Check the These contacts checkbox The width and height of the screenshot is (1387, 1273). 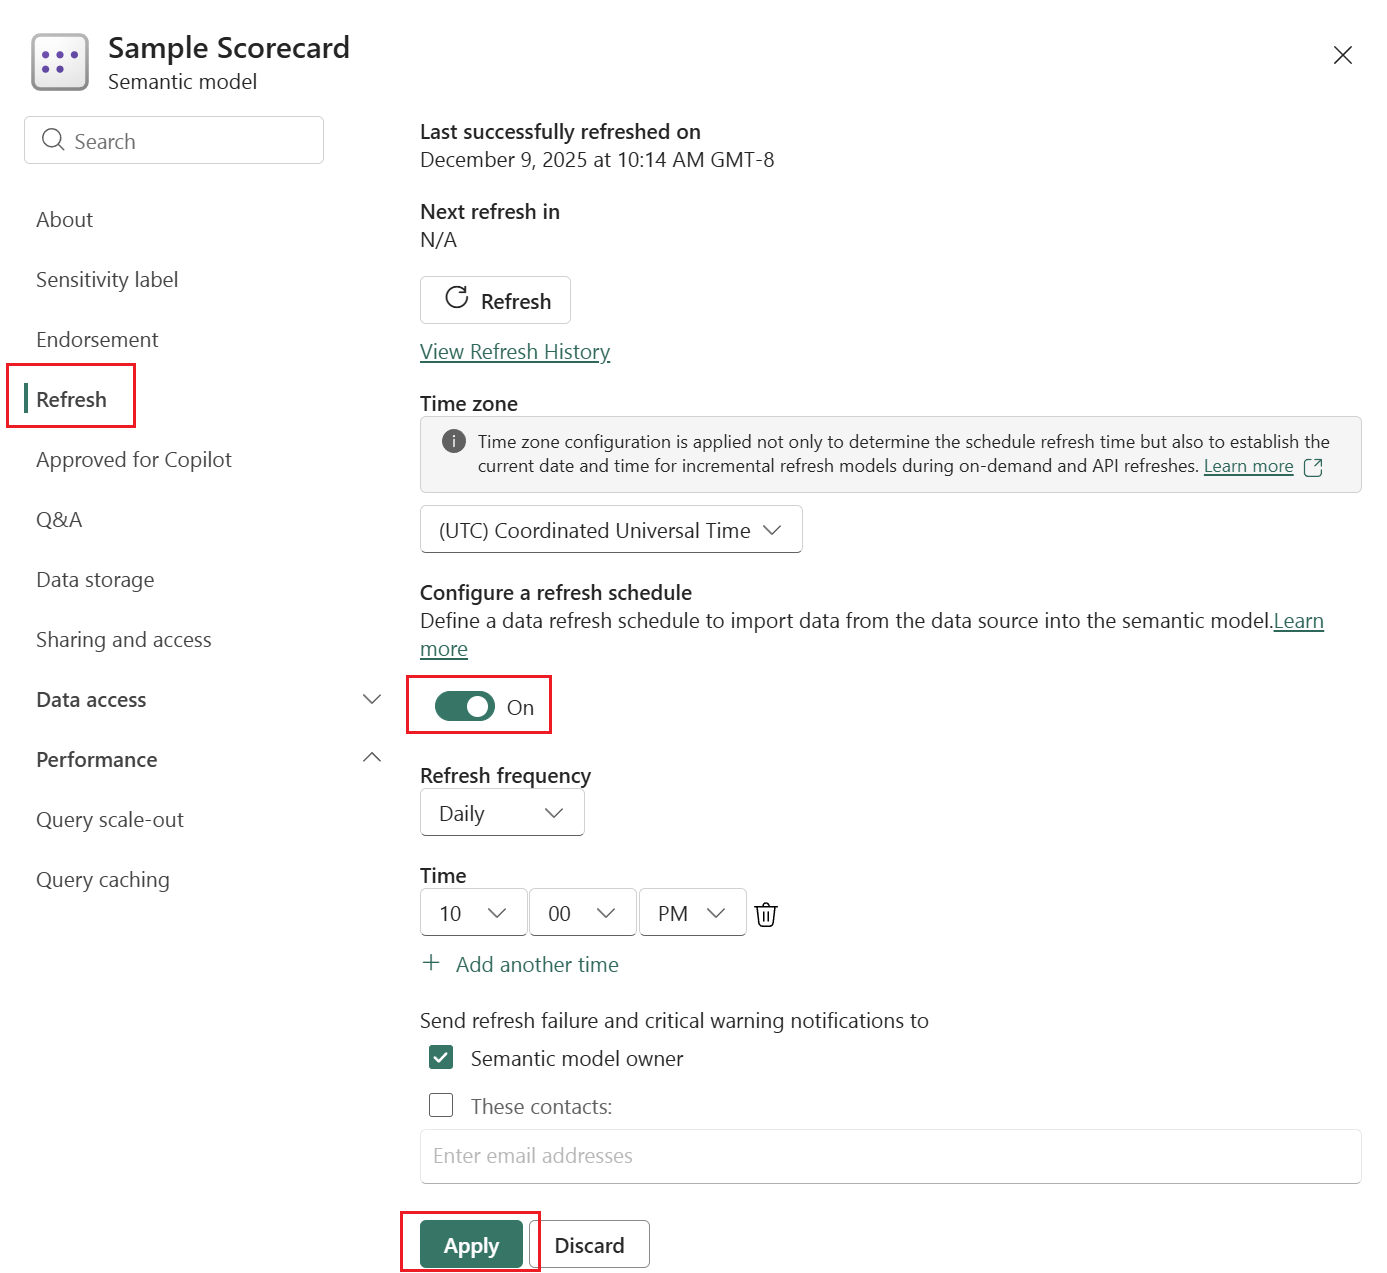(440, 1105)
